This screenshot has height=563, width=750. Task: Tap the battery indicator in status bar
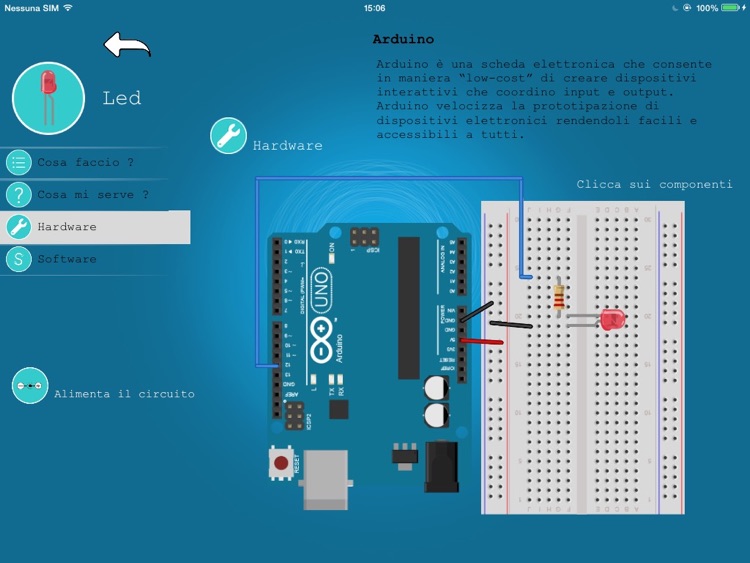[730, 8]
